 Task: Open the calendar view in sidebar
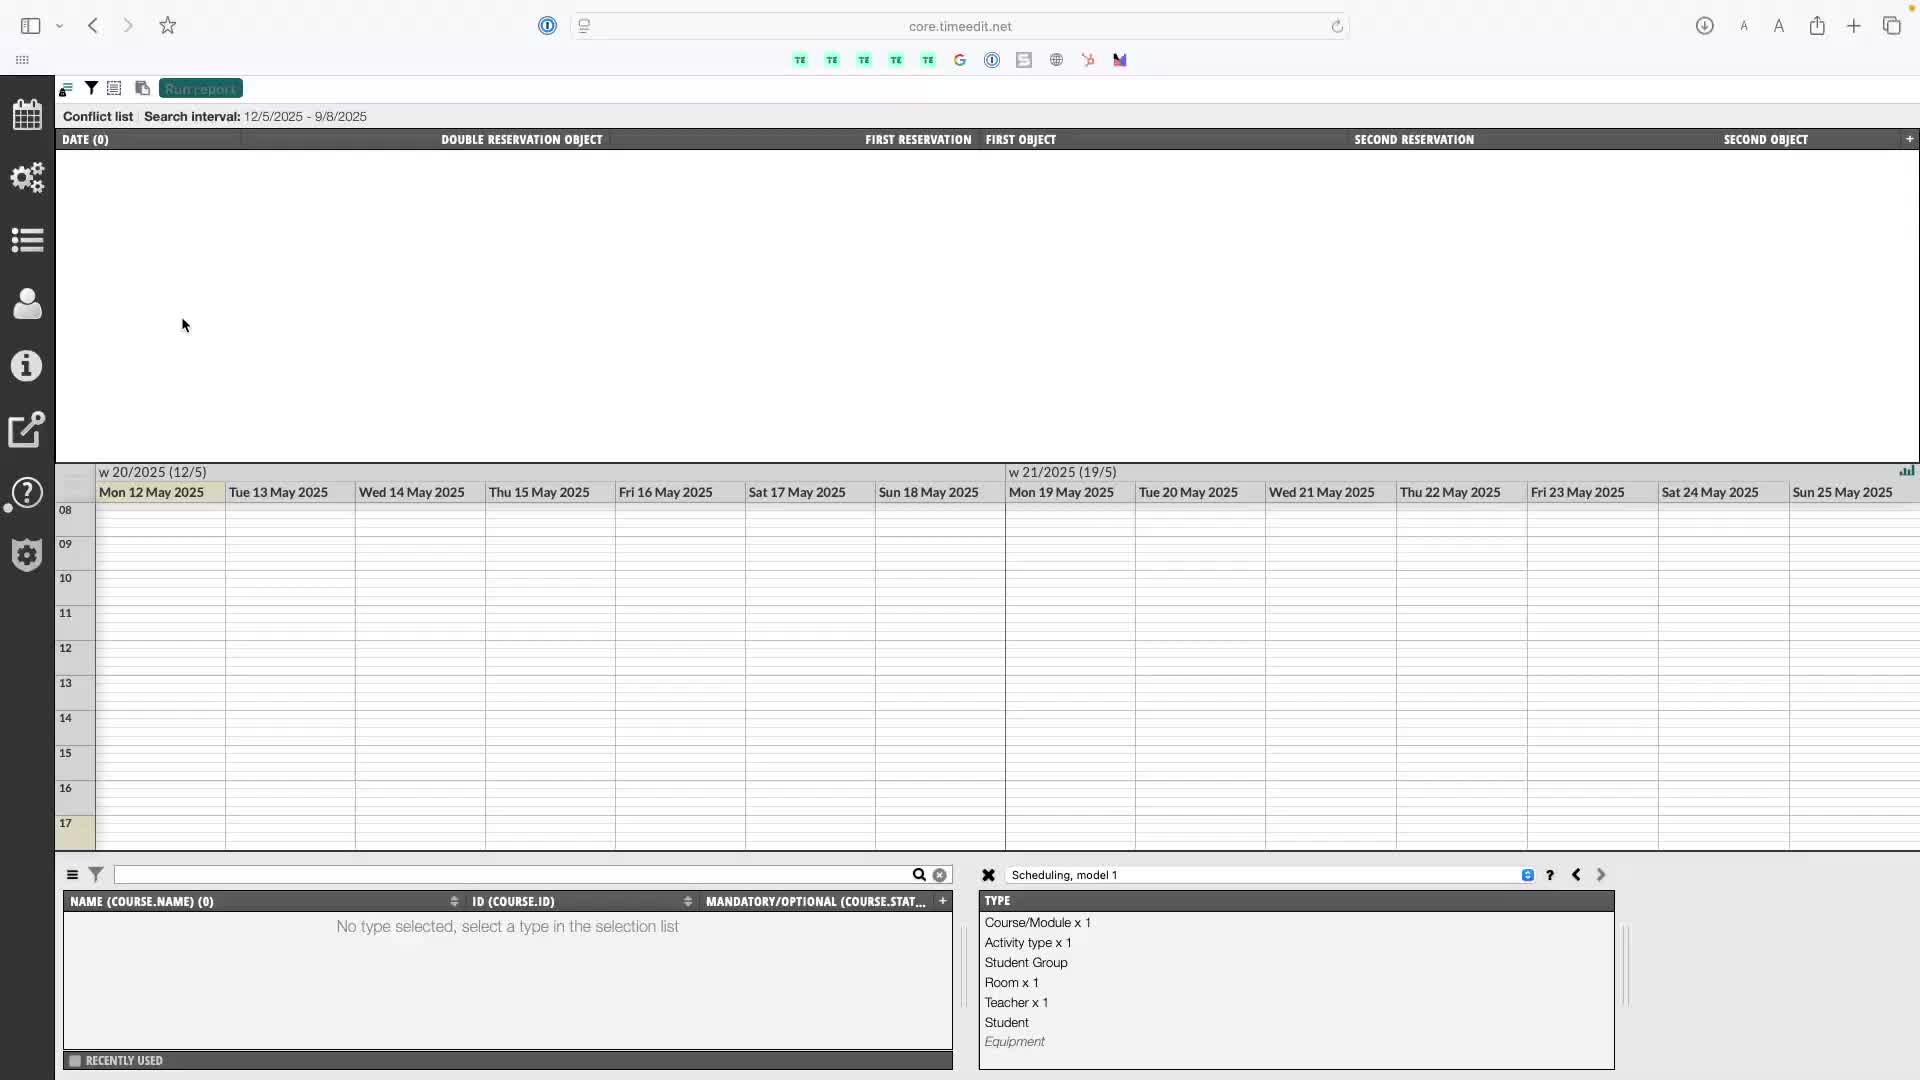[27, 115]
